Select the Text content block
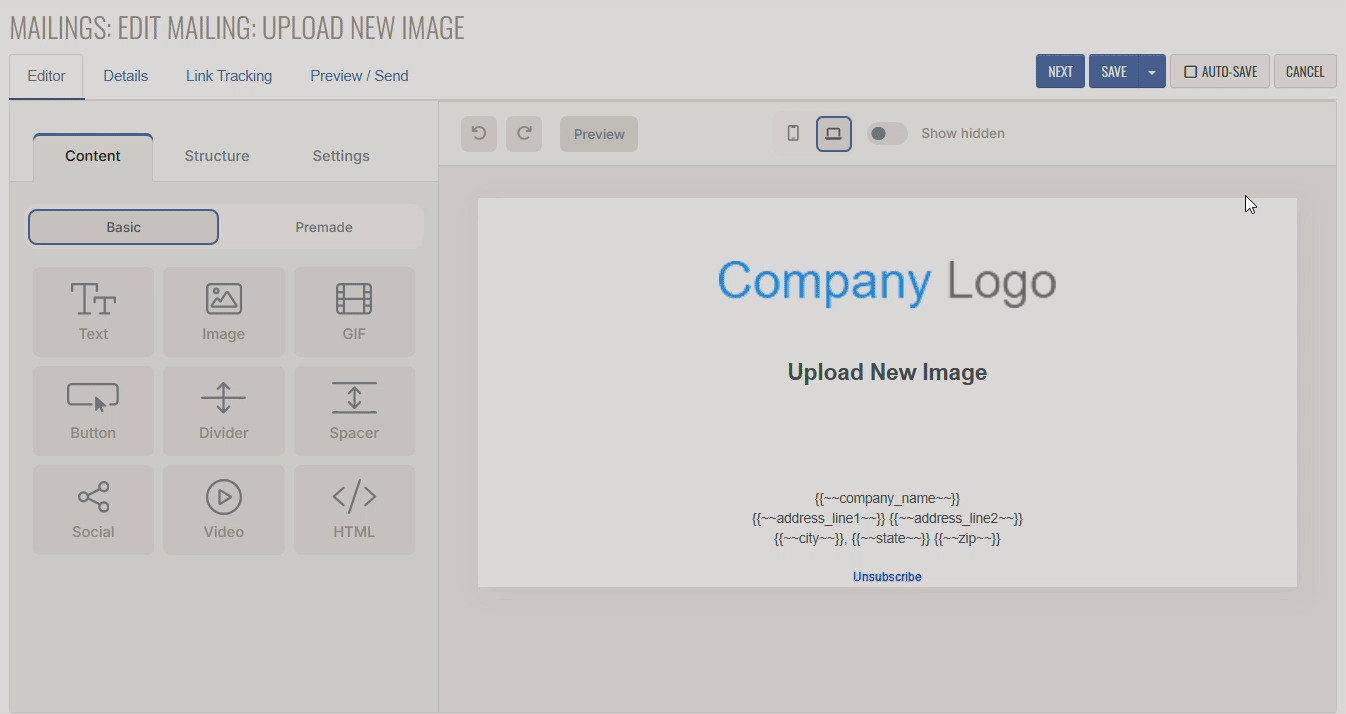 pyautogui.click(x=93, y=311)
